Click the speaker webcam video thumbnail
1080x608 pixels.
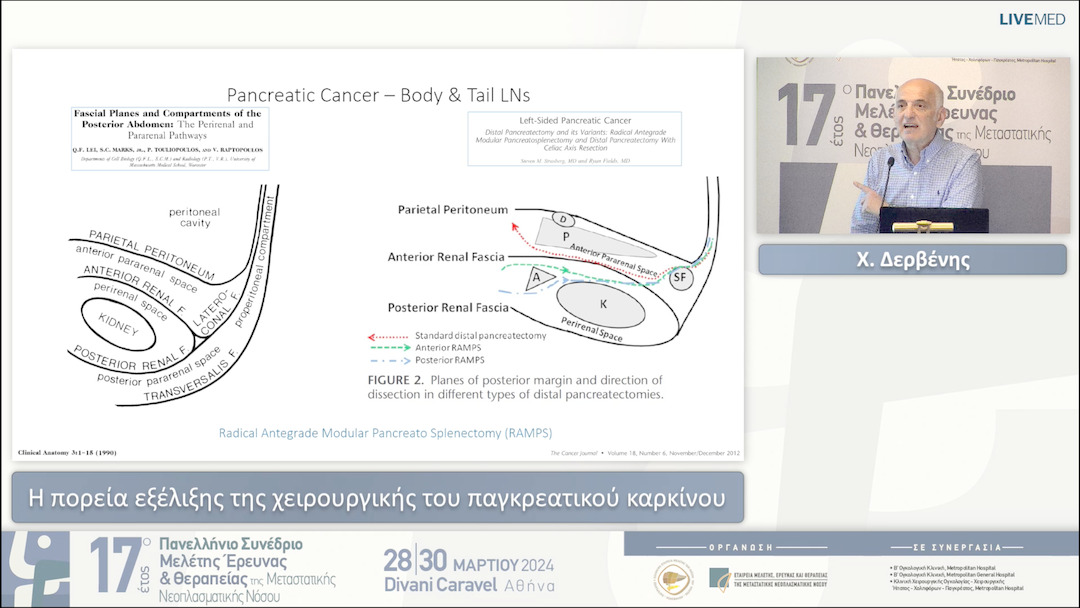(911, 145)
